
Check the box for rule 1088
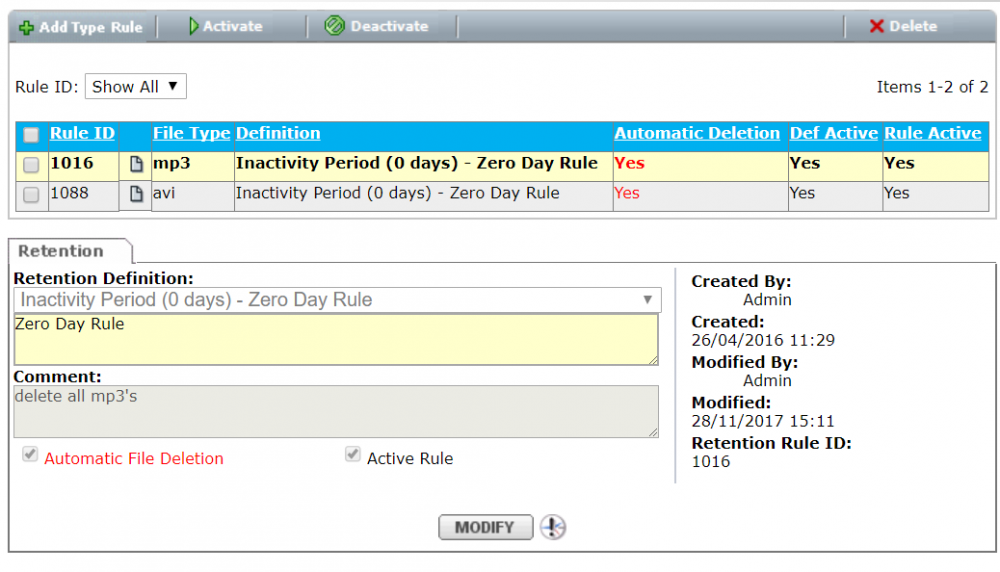pyautogui.click(x=31, y=195)
